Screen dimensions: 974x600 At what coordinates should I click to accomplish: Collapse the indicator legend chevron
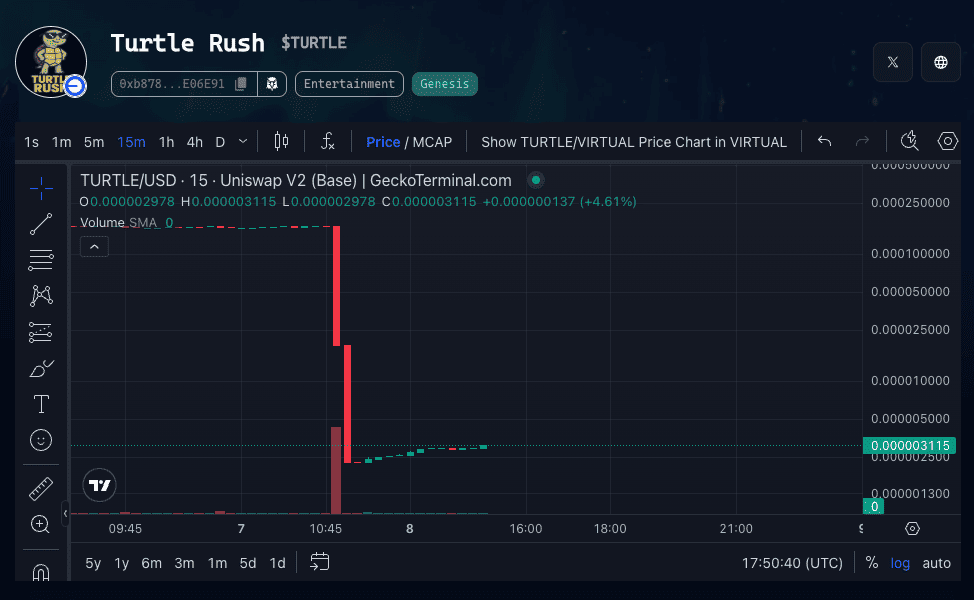click(x=94, y=246)
